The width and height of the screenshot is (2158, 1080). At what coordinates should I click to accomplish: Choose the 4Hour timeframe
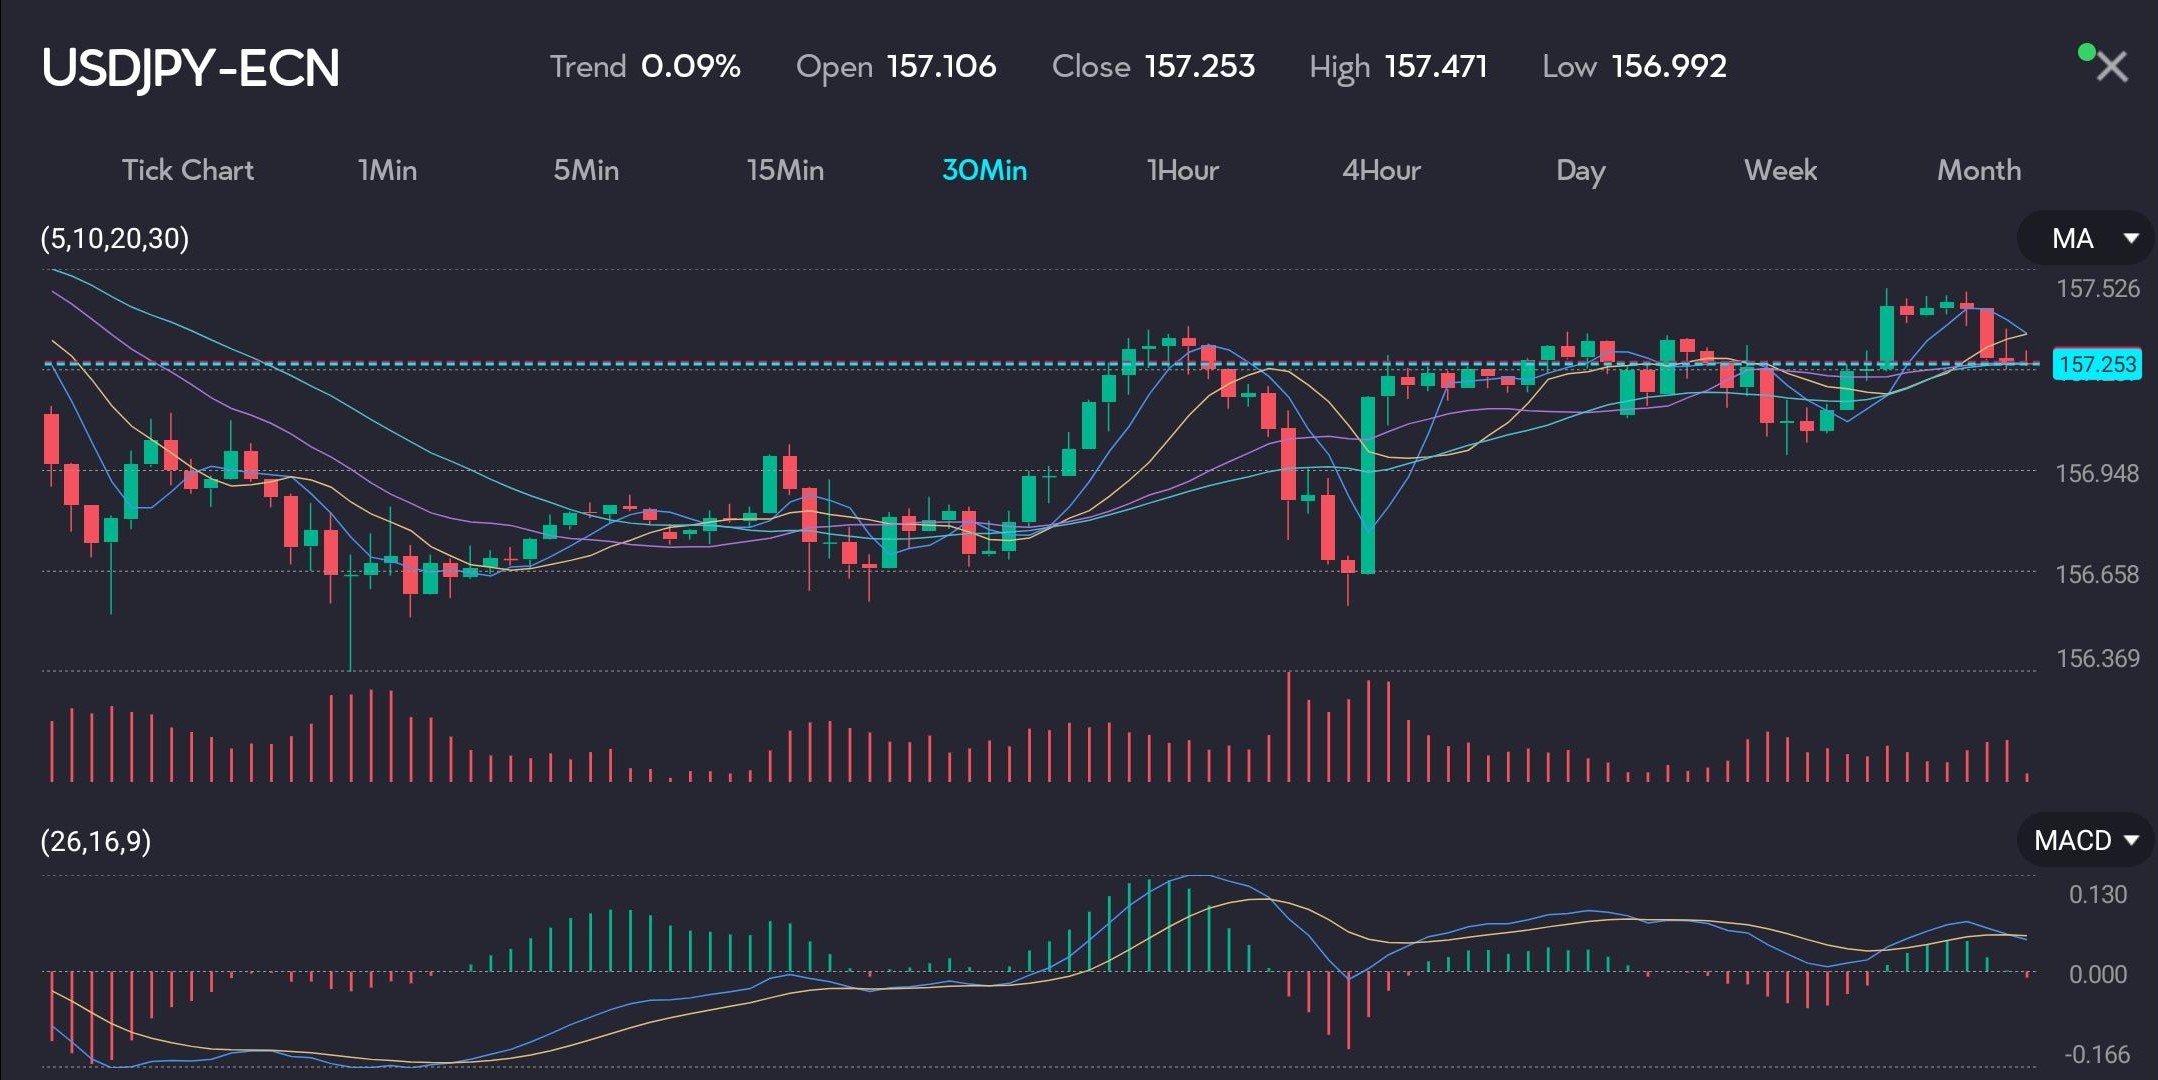tap(1381, 170)
